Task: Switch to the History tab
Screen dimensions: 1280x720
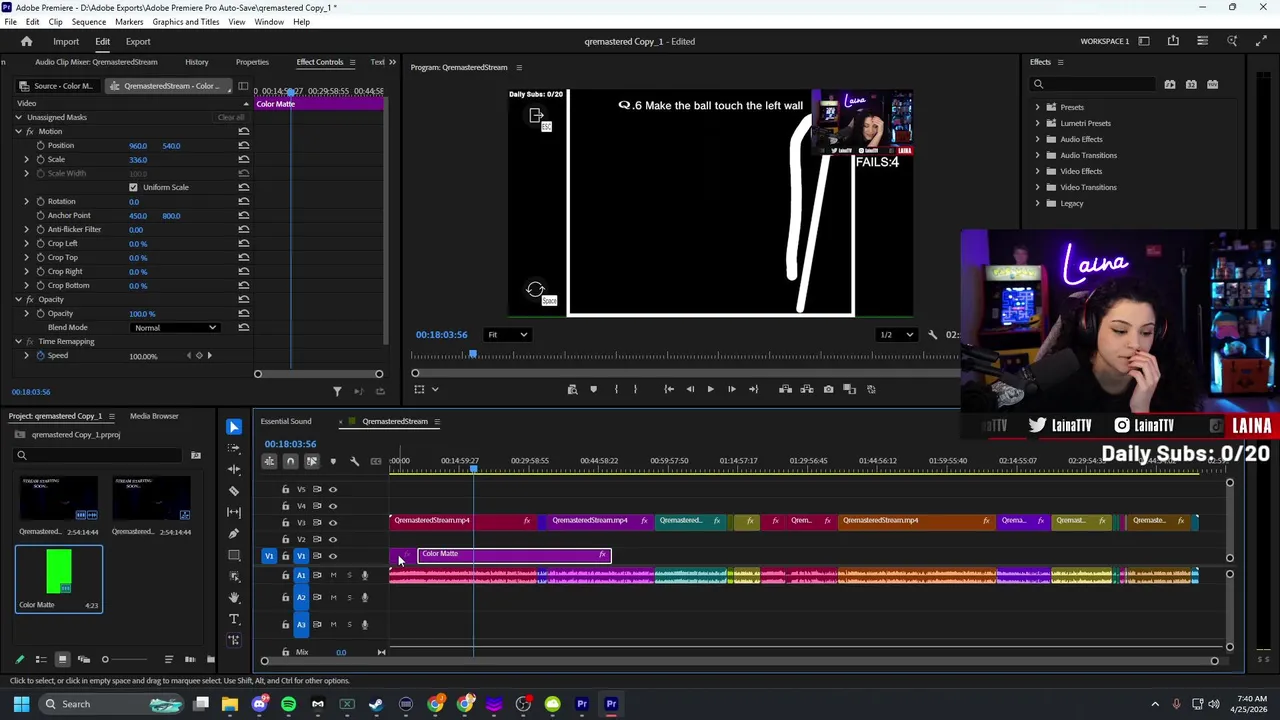Action: tap(196, 62)
